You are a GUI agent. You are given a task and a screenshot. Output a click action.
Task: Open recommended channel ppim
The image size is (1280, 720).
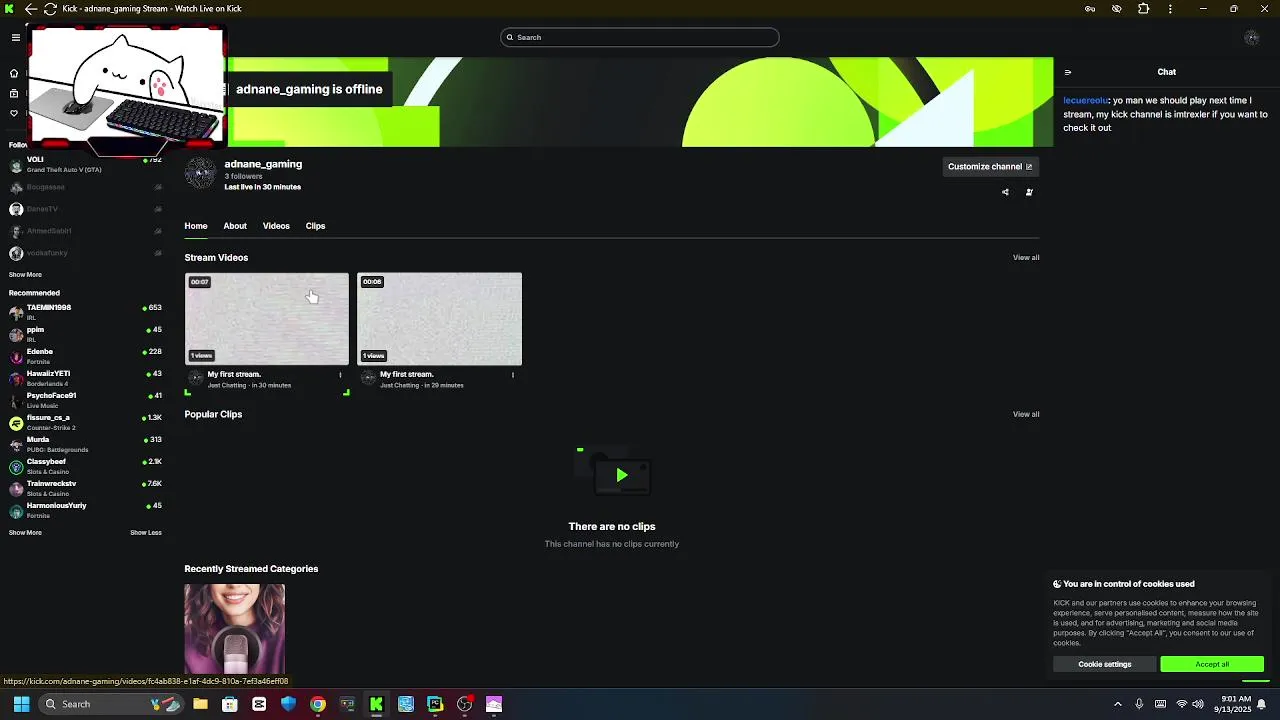pyautogui.click(x=85, y=334)
